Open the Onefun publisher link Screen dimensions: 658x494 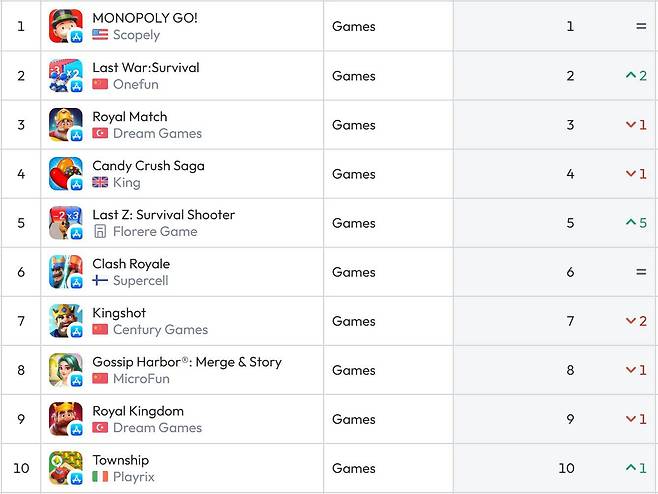pyautogui.click(x=135, y=84)
